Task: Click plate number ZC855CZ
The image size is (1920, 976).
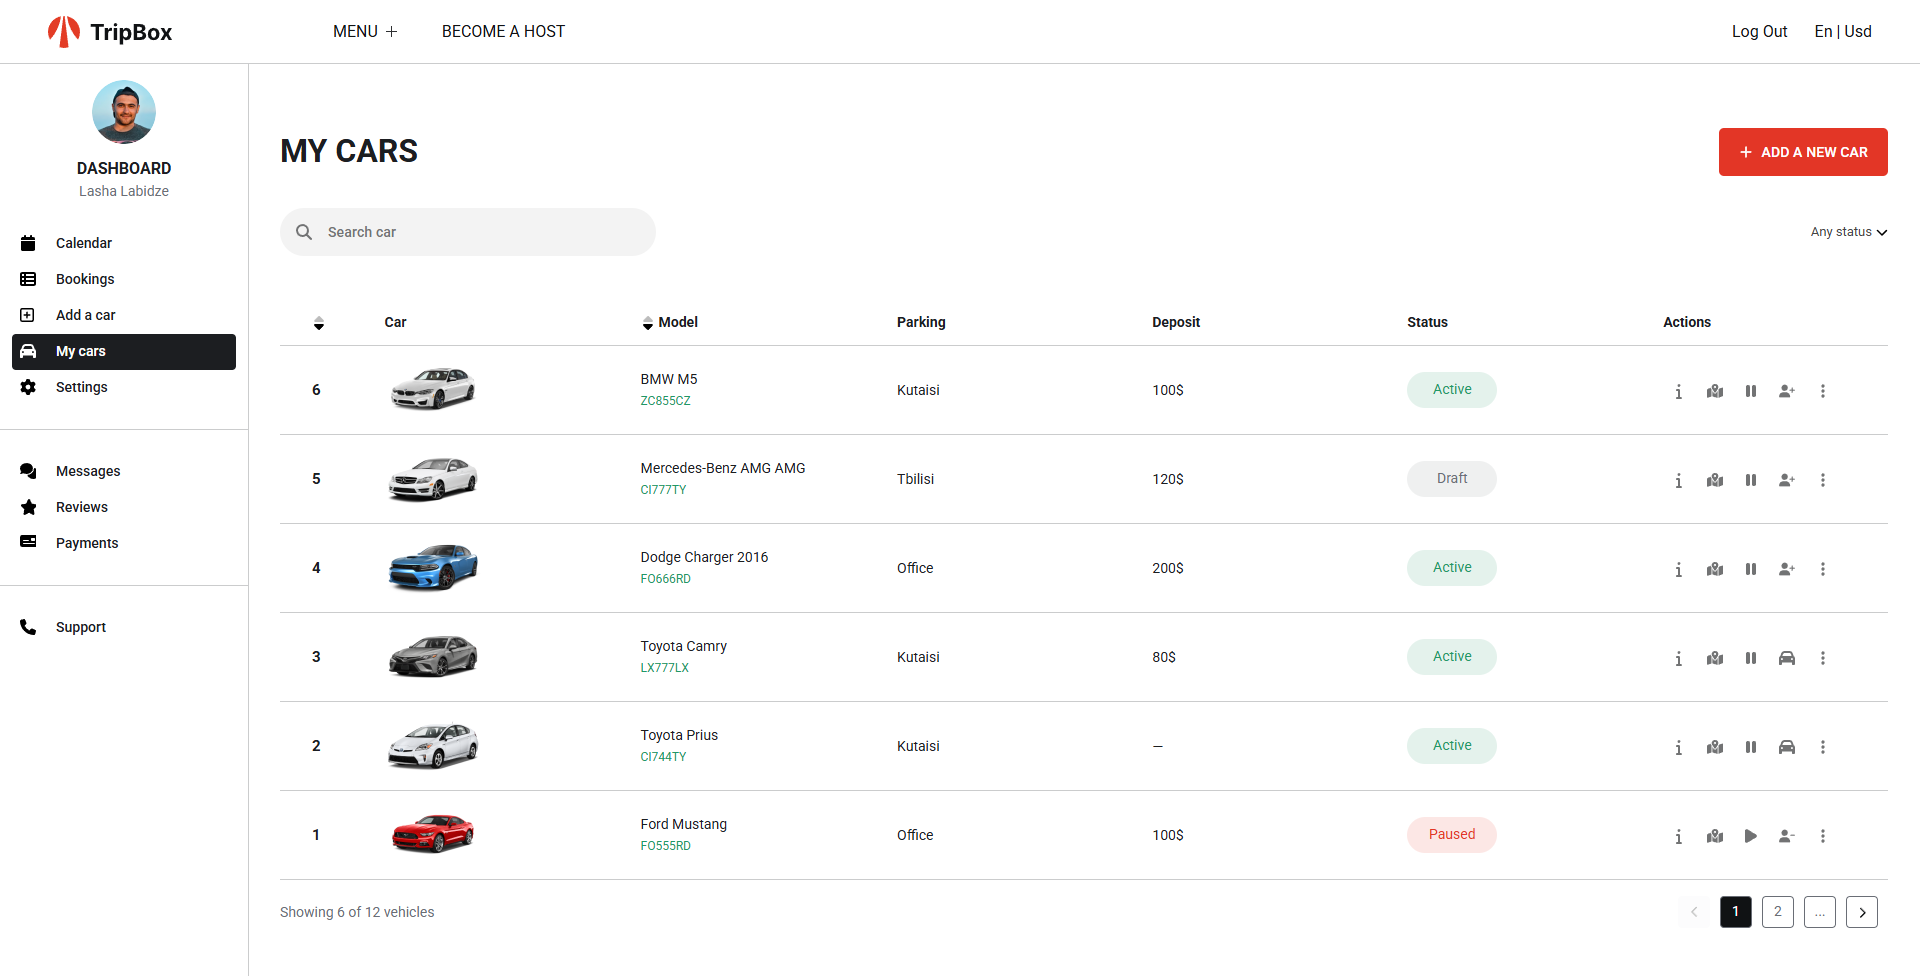Action: (665, 401)
